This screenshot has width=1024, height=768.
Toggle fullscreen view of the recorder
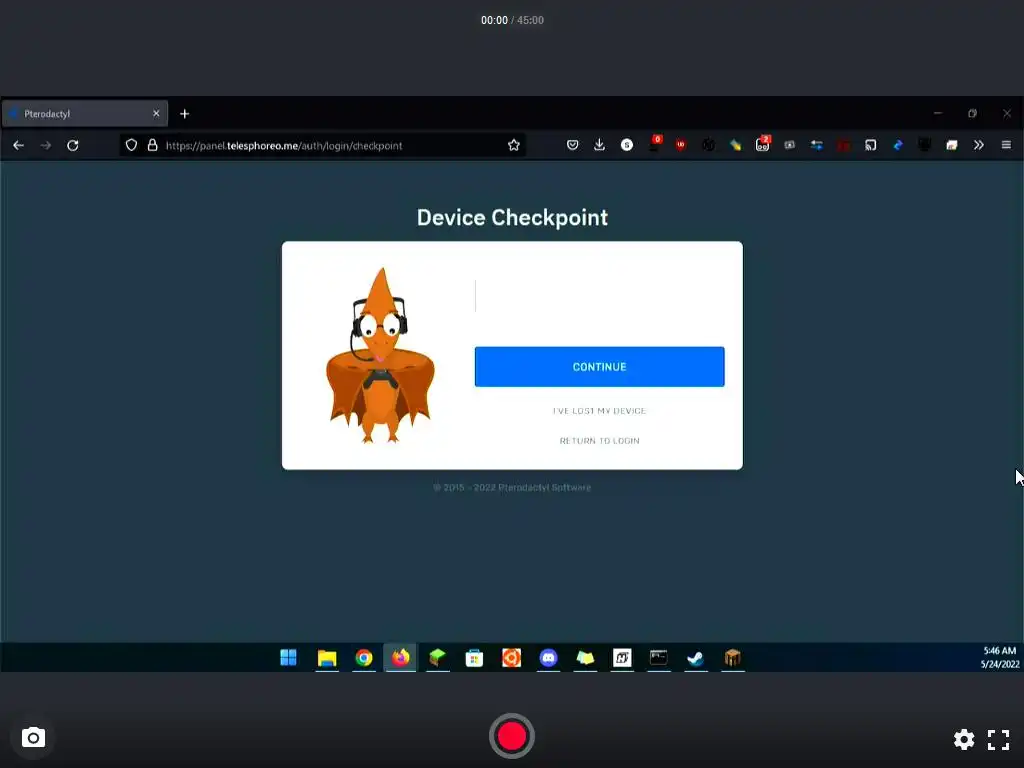[999, 739]
